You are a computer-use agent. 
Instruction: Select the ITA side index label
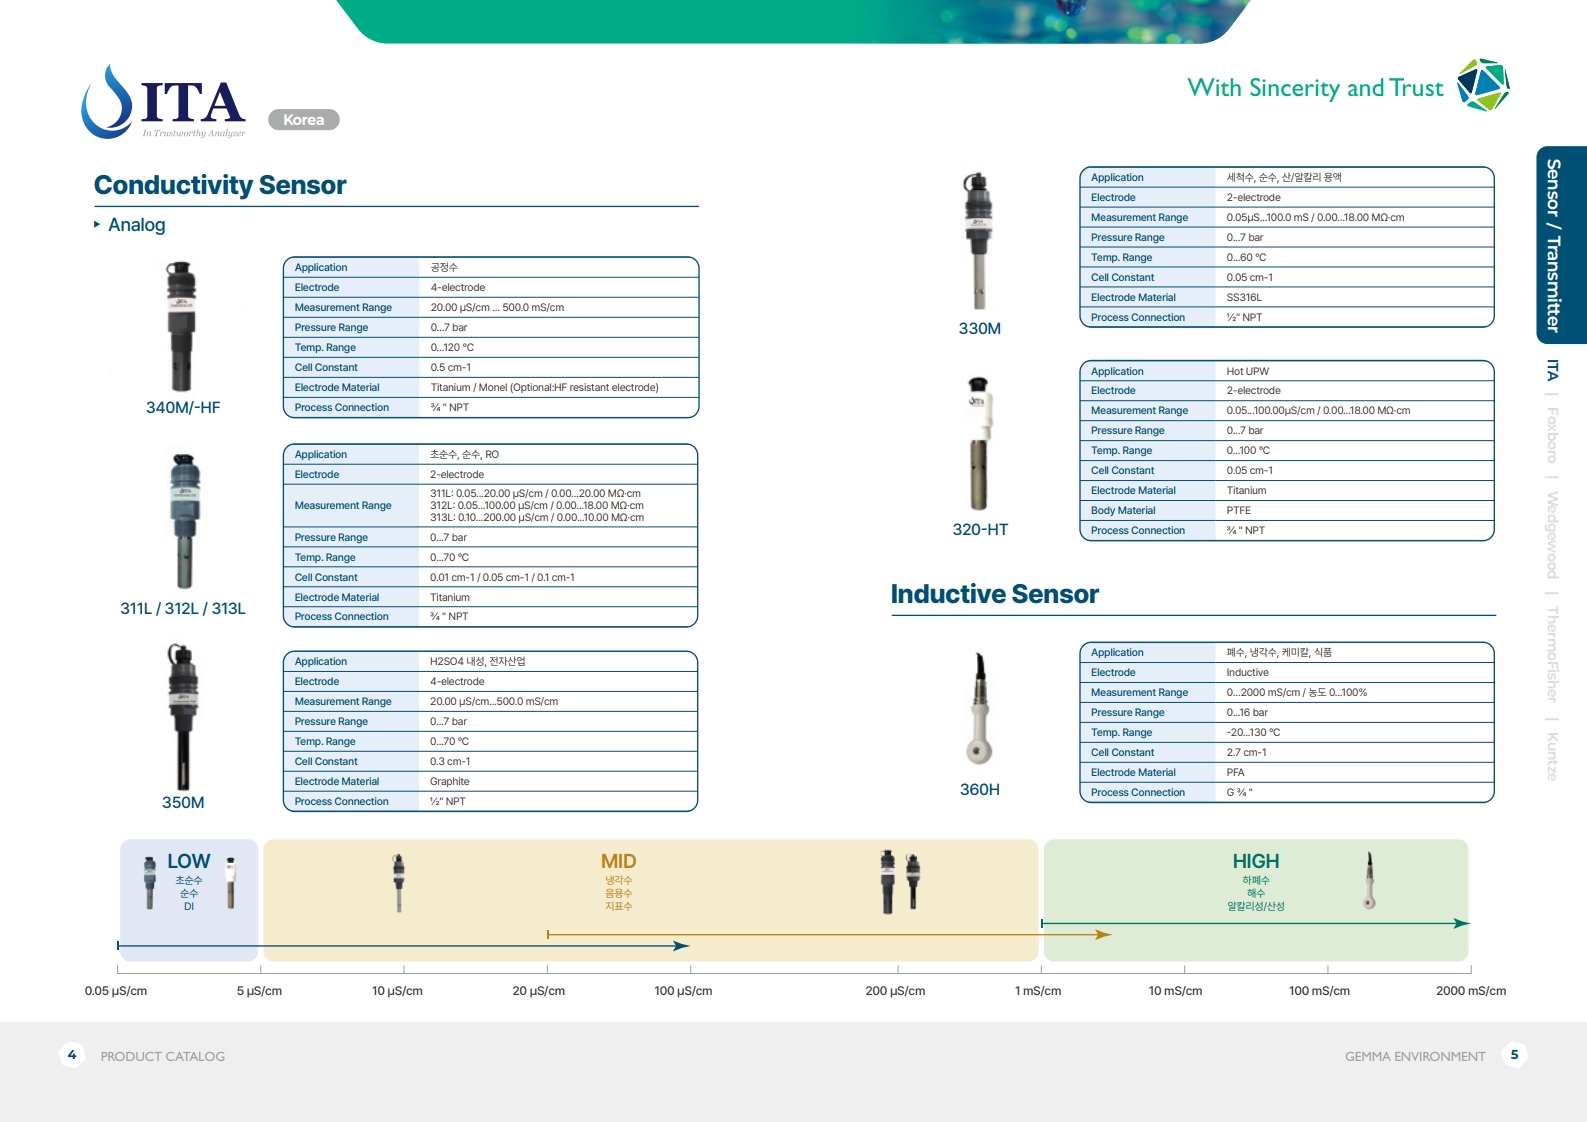[1552, 370]
